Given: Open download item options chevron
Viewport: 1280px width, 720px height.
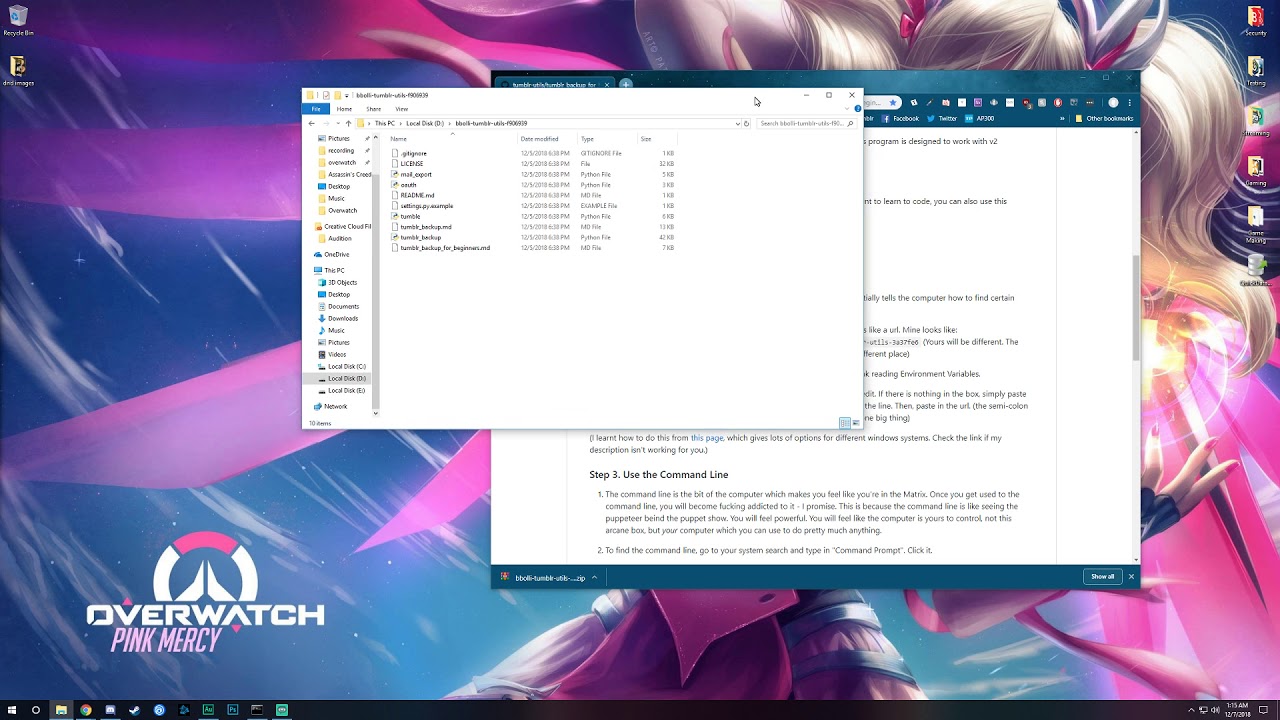Looking at the screenshot, I should click(594, 577).
